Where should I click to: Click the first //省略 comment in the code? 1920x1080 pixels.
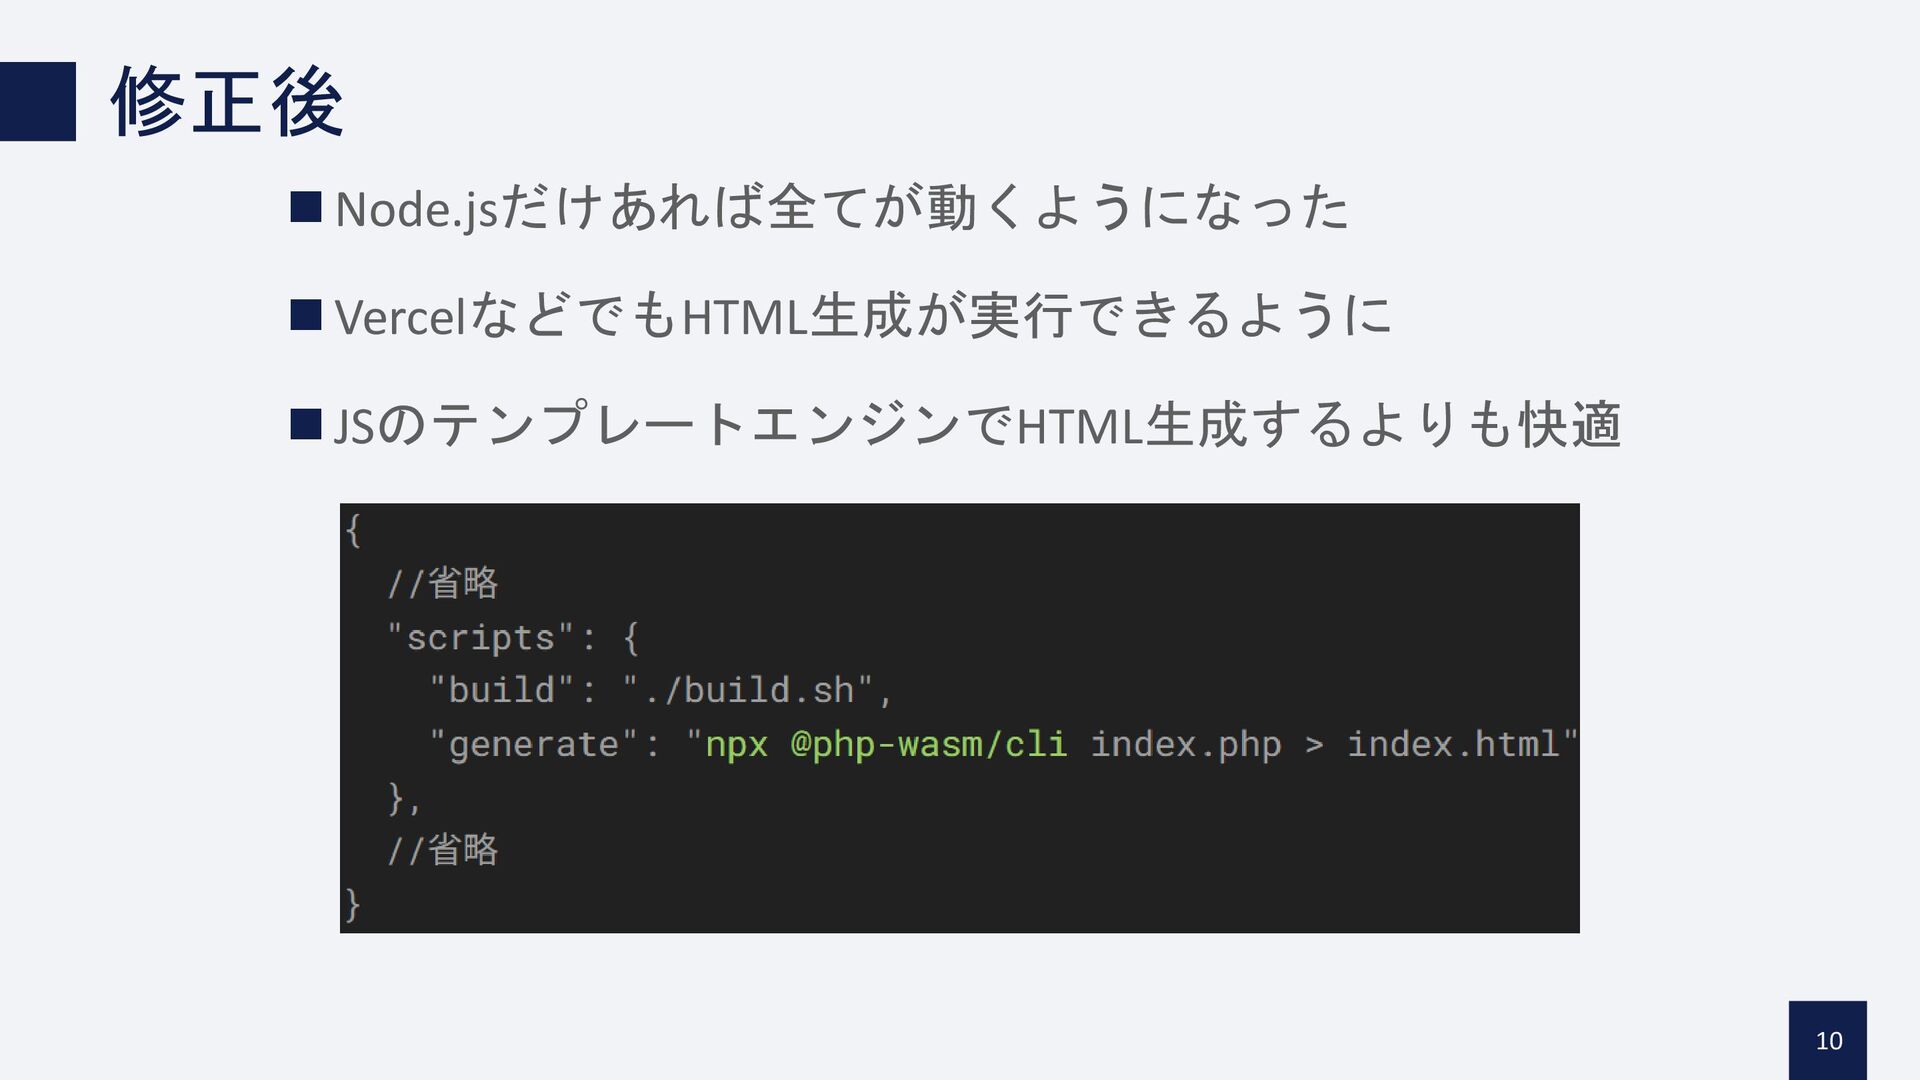[443, 582]
